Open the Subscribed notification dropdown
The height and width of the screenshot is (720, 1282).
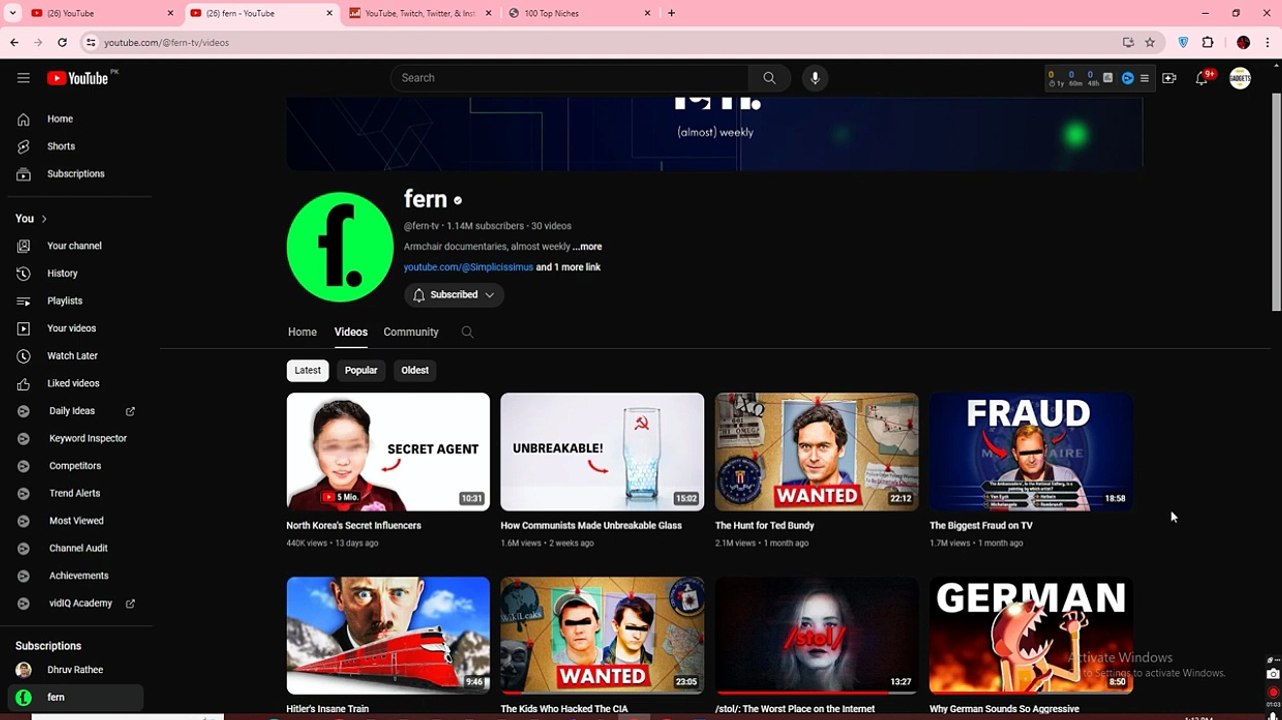454,295
